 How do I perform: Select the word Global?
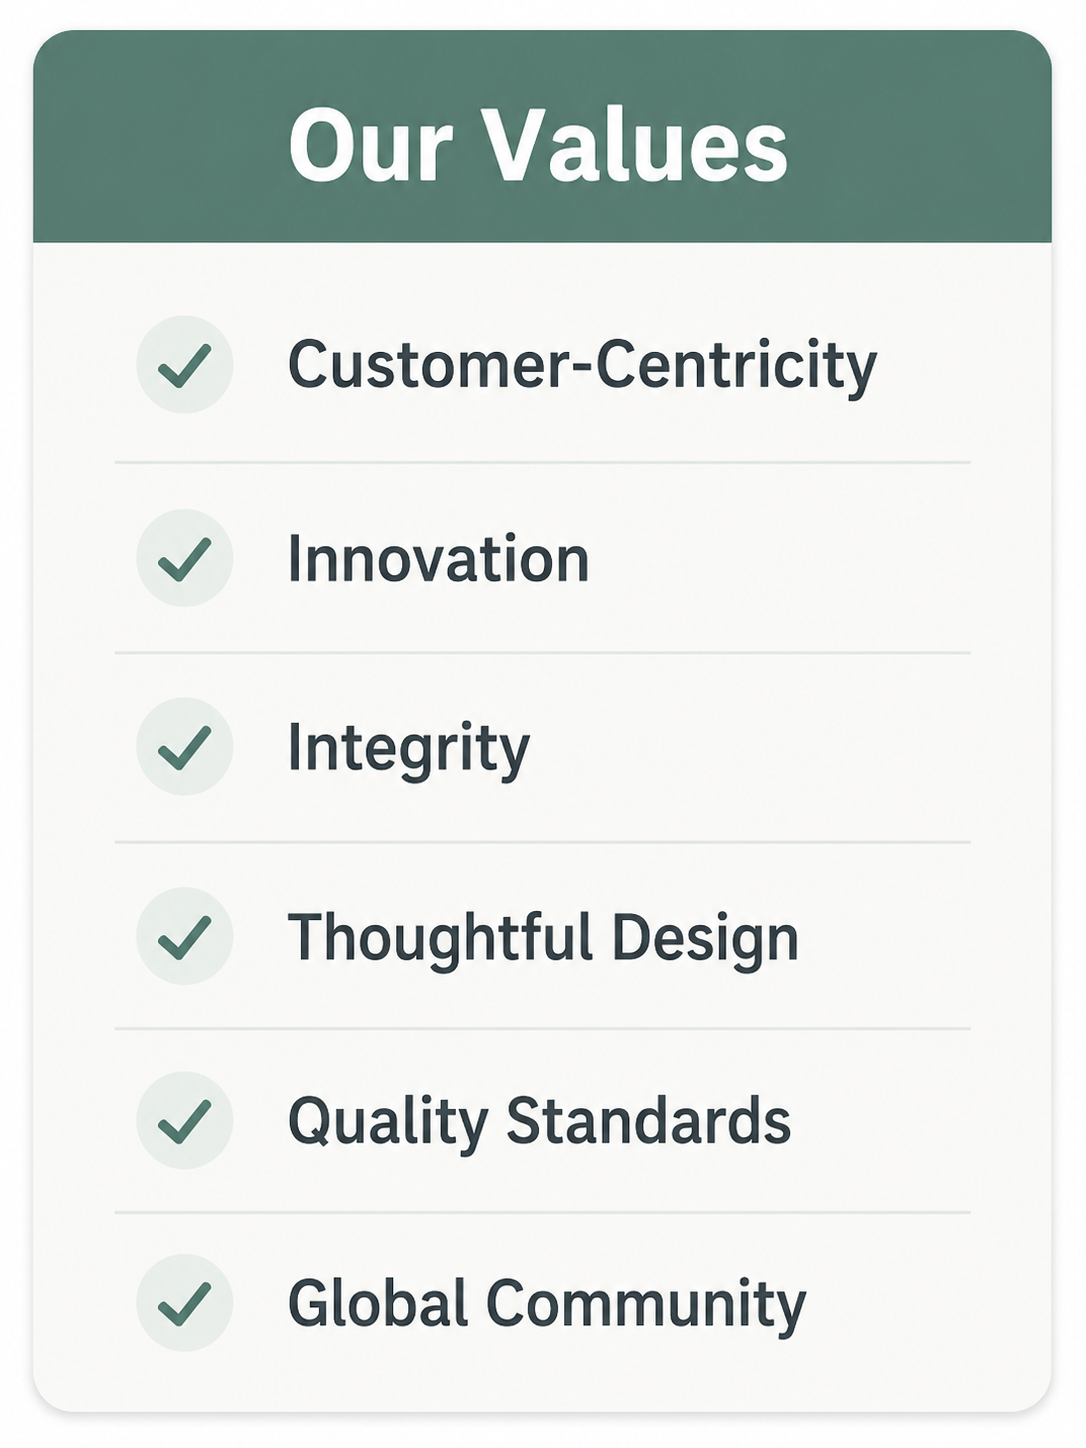378,1303
